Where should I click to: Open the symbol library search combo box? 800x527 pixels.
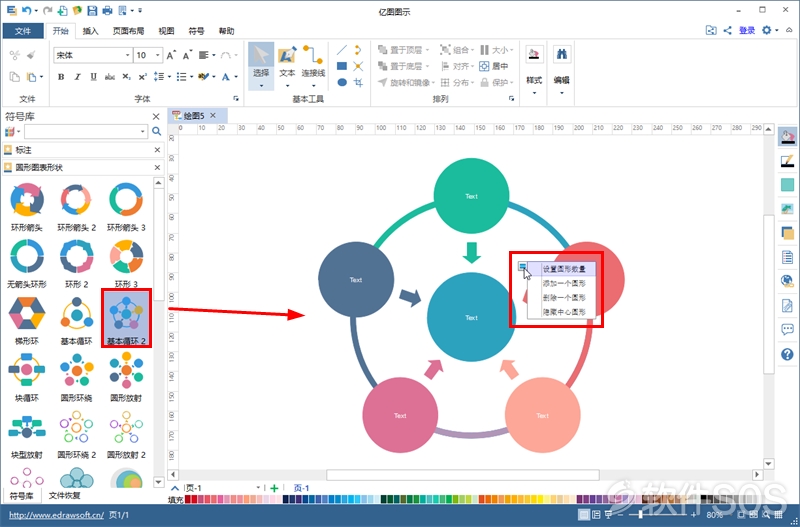[x=86, y=132]
